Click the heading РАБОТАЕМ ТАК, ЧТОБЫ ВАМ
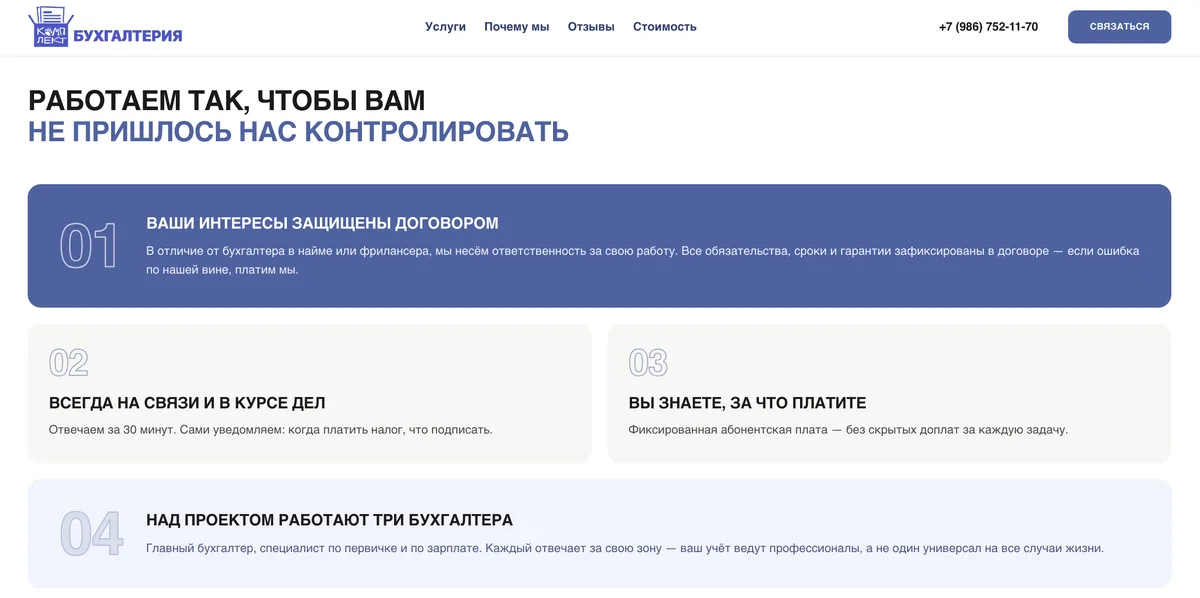Screen dimensions: 1200x598 pos(227,101)
